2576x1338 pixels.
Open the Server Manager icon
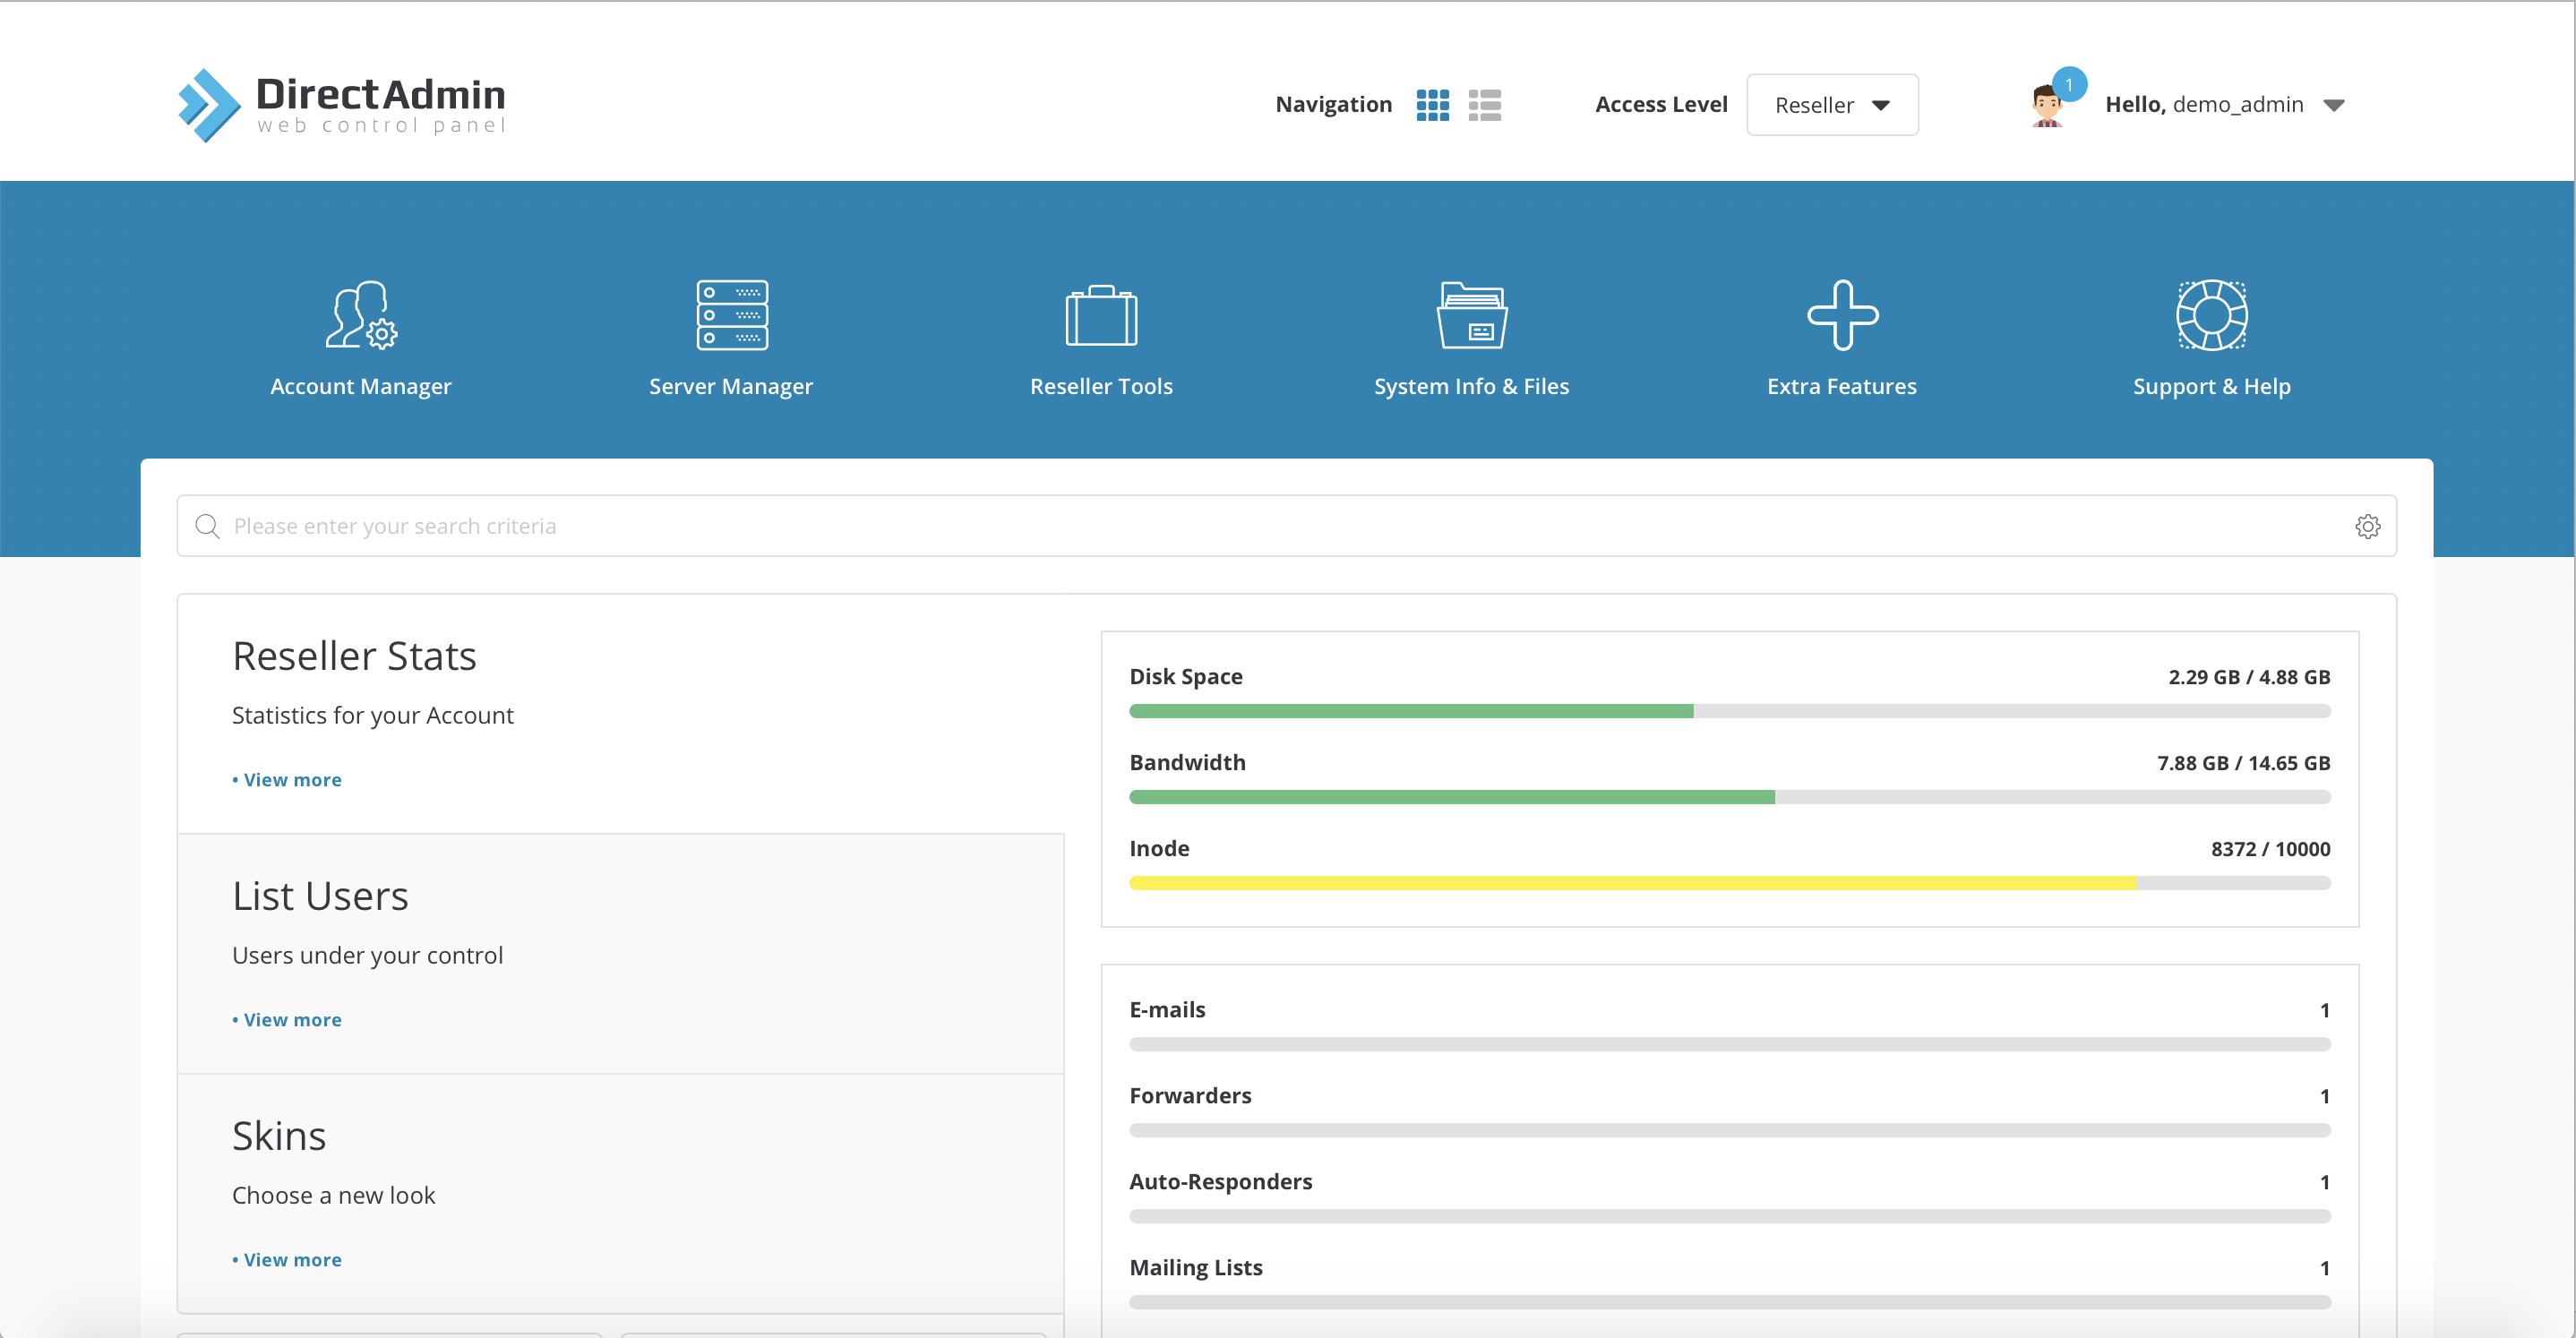pos(731,314)
